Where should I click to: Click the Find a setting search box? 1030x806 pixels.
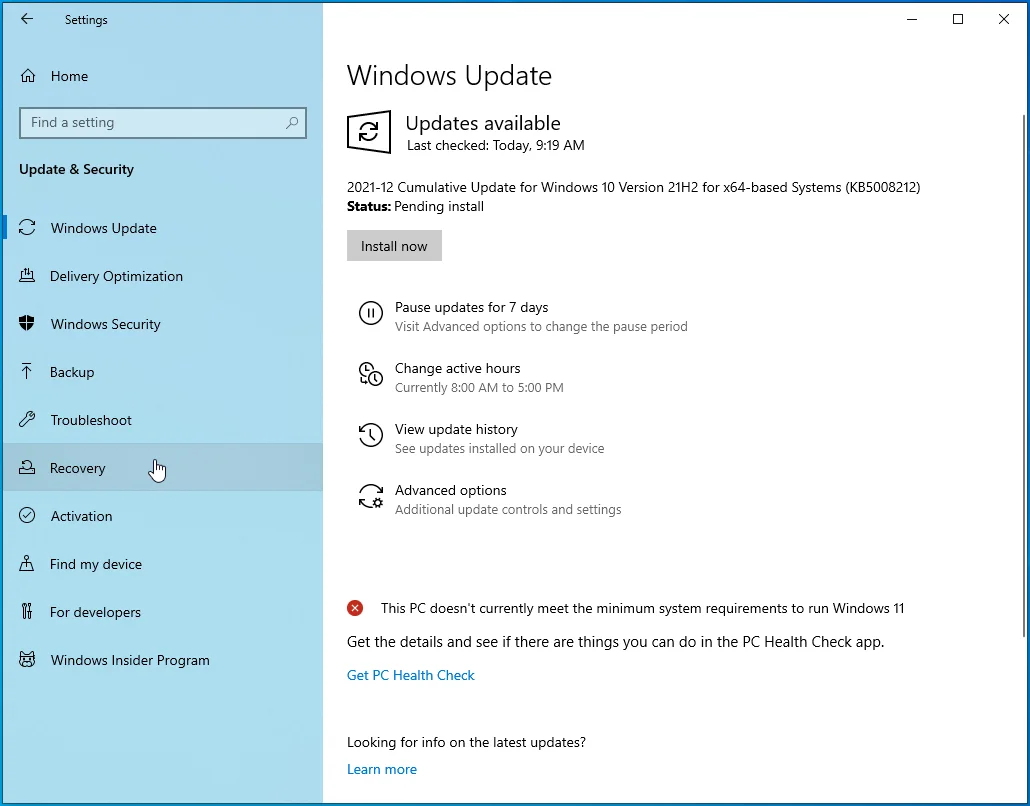tap(163, 123)
